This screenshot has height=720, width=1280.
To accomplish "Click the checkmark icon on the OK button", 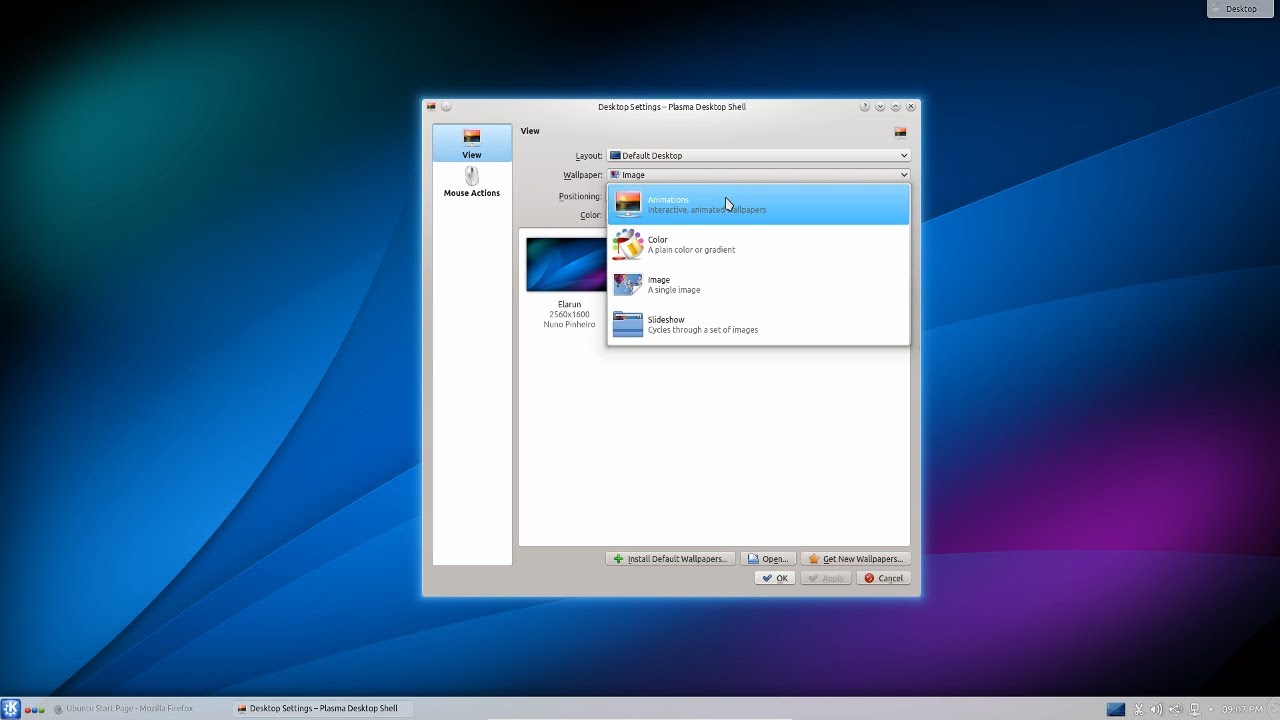I will pos(767,578).
